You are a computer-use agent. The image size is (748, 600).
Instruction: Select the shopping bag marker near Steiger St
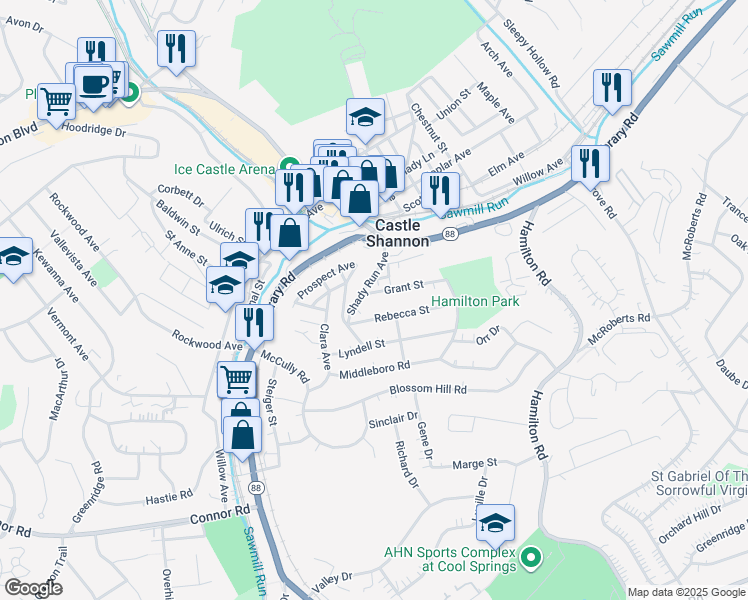click(x=242, y=436)
